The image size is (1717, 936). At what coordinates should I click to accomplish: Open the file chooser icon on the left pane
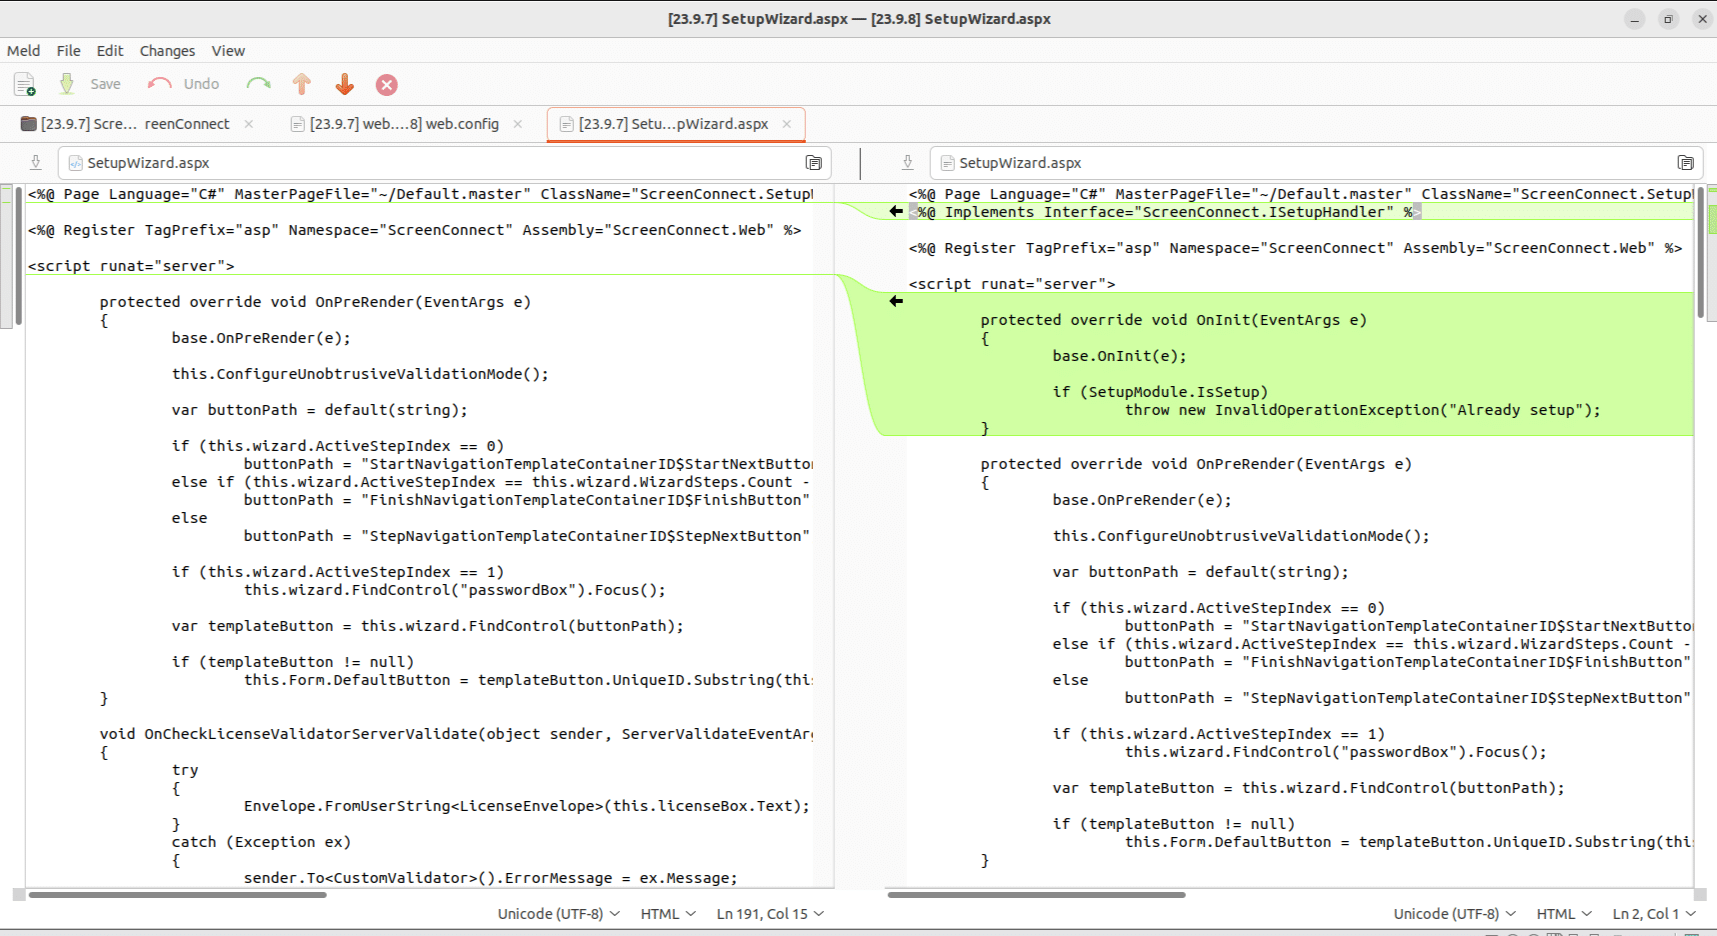(x=815, y=162)
